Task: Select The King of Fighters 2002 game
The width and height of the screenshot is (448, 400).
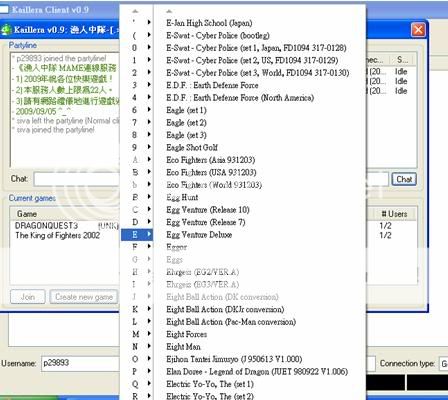Action: (57, 235)
